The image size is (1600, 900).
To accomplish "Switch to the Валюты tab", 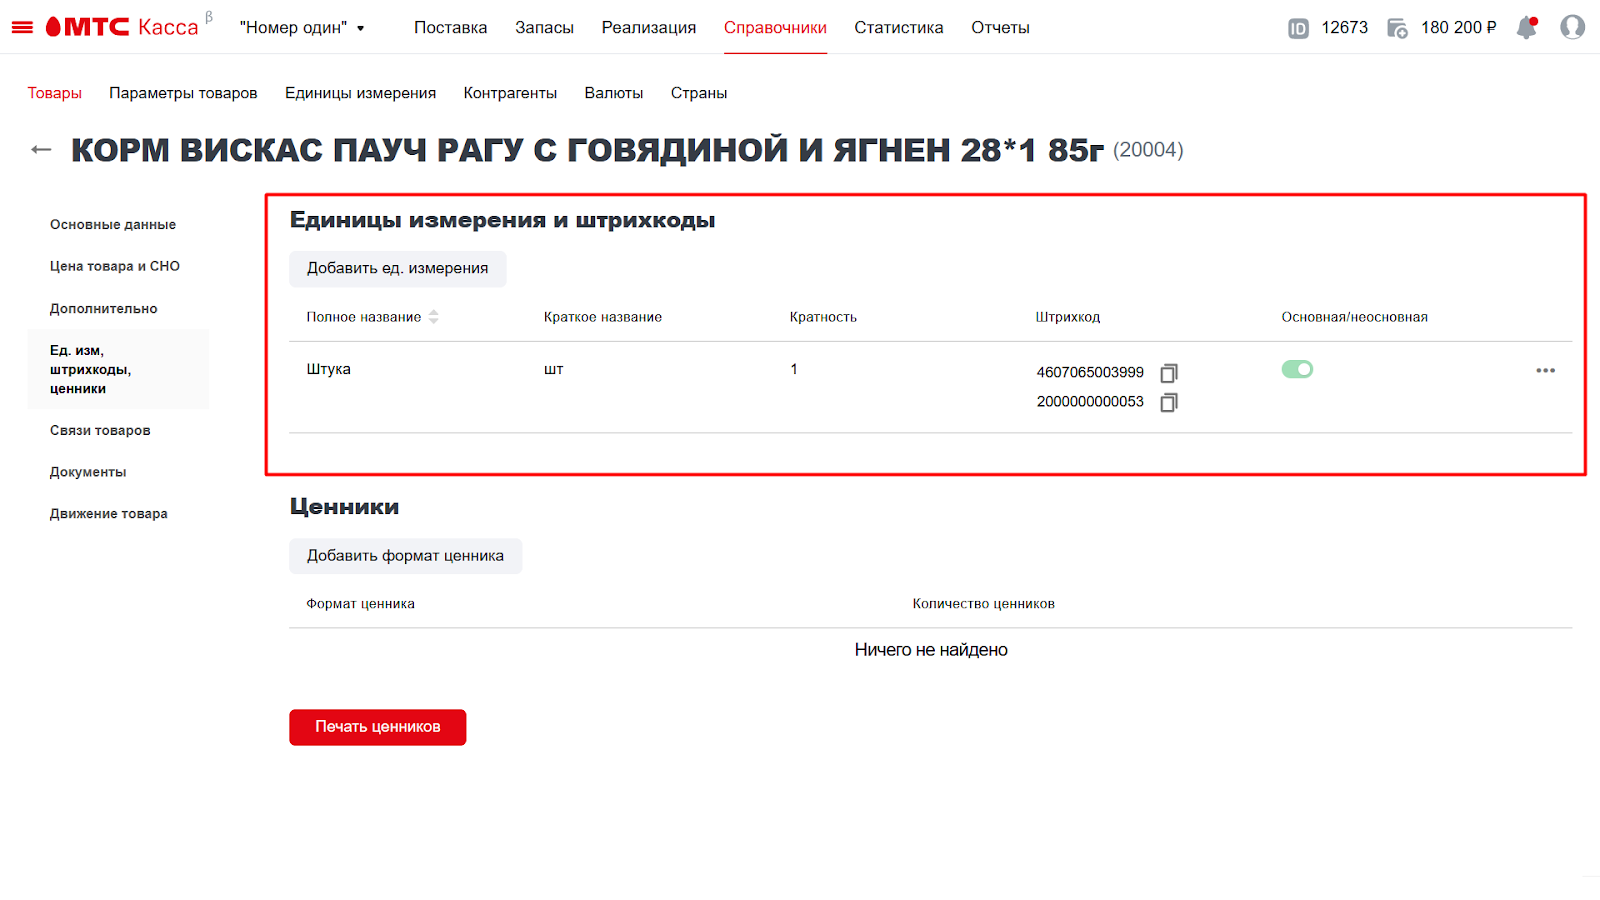I will (x=614, y=93).
